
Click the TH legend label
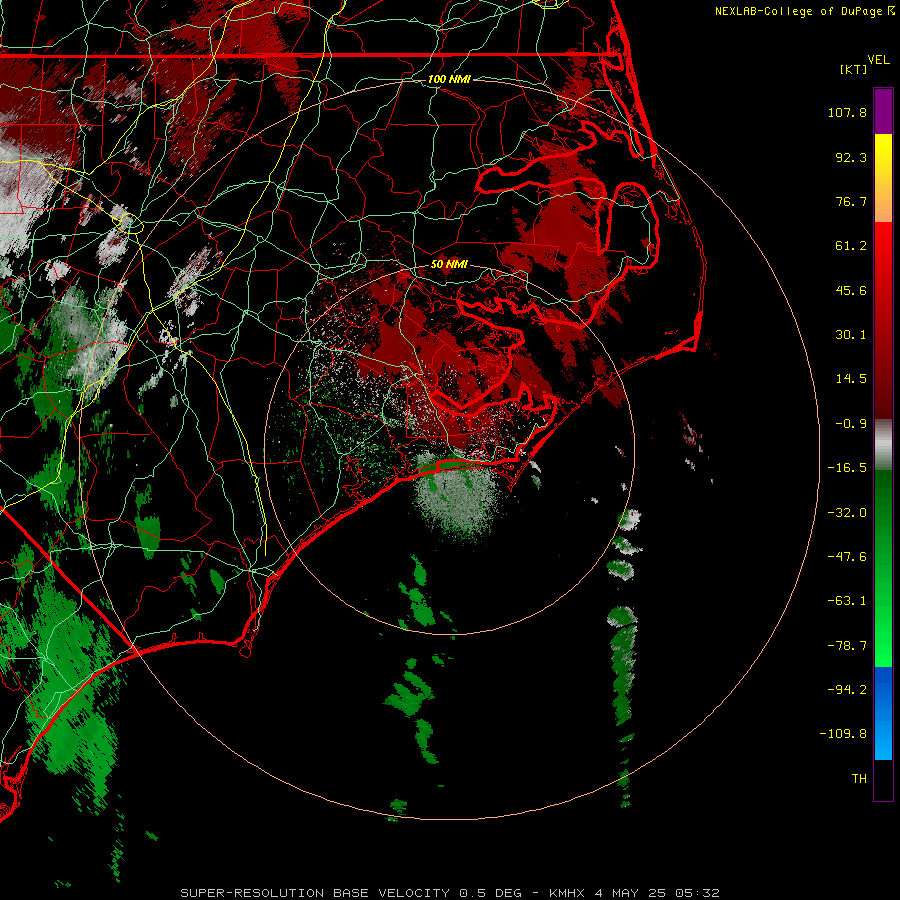click(x=859, y=779)
